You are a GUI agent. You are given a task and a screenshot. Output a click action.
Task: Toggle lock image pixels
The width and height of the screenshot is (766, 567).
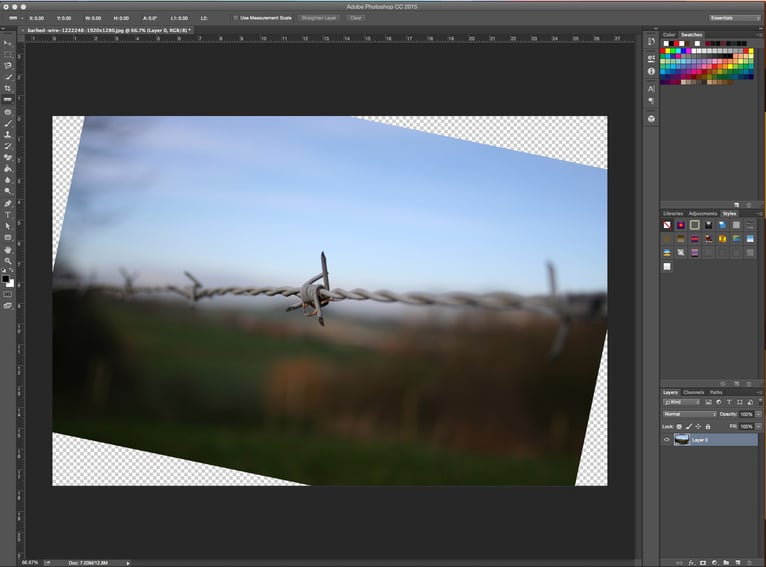click(689, 426)
